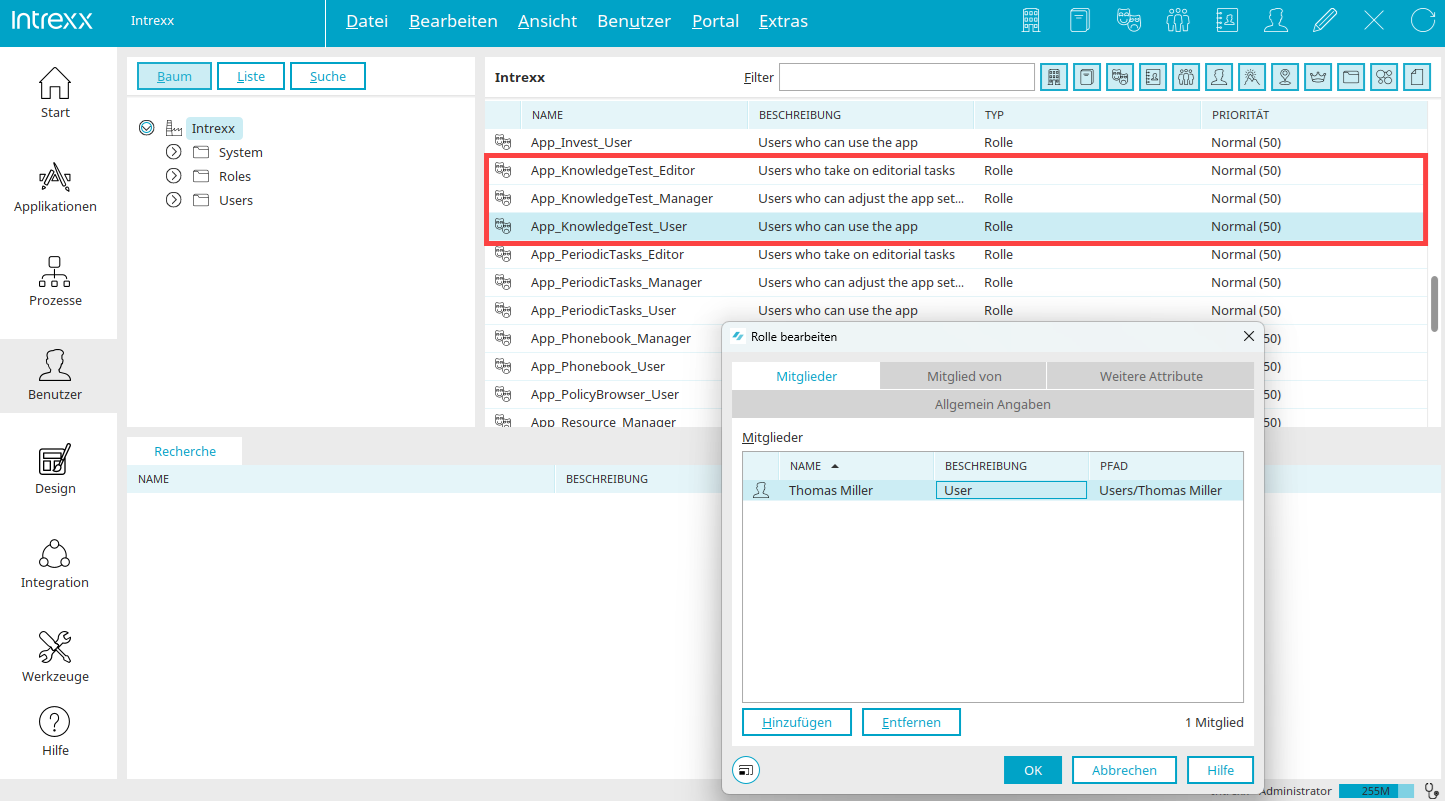The width and height of the screenshot is (1445, 801).
Task: Open the Benutzer menu in menu bar
Action: (634, 21)
